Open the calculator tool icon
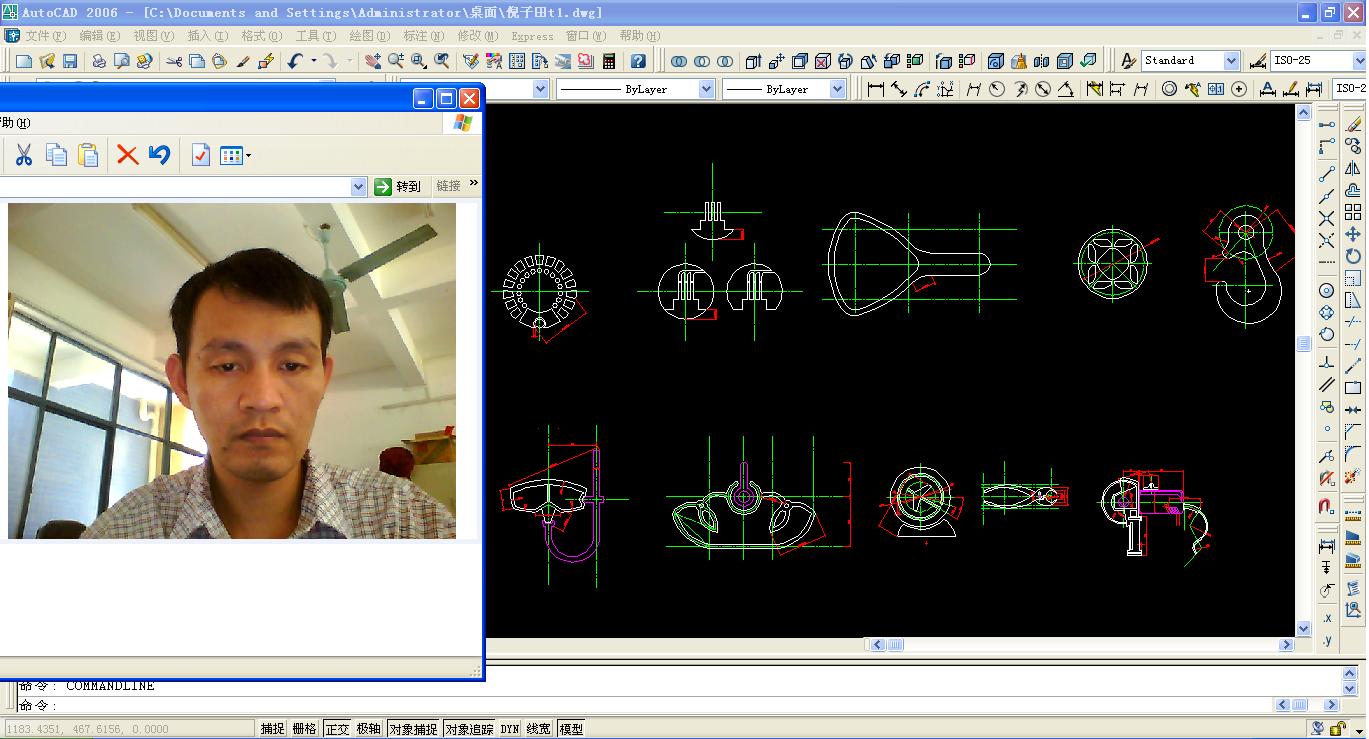Screen dimensions: 1369x739 [608, 61]
